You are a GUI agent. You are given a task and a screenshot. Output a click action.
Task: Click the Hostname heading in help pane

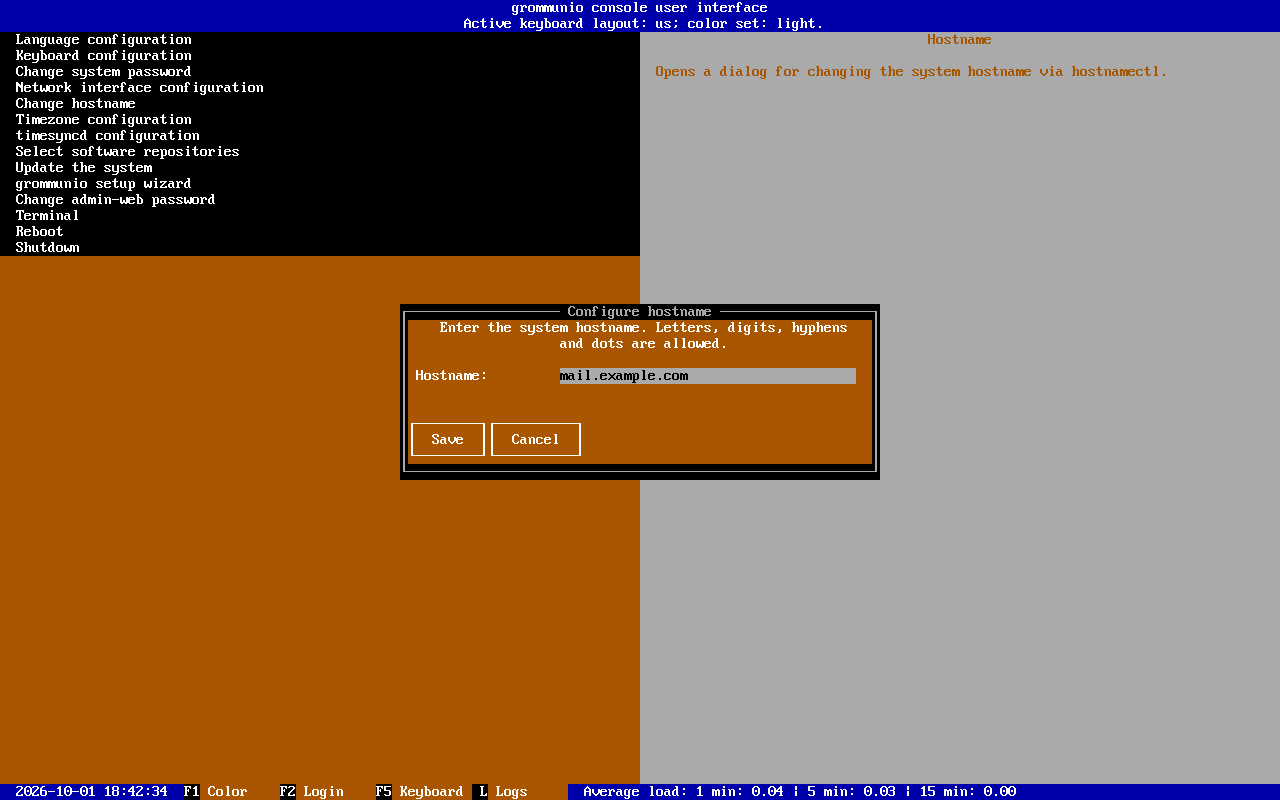coord(959,40)
